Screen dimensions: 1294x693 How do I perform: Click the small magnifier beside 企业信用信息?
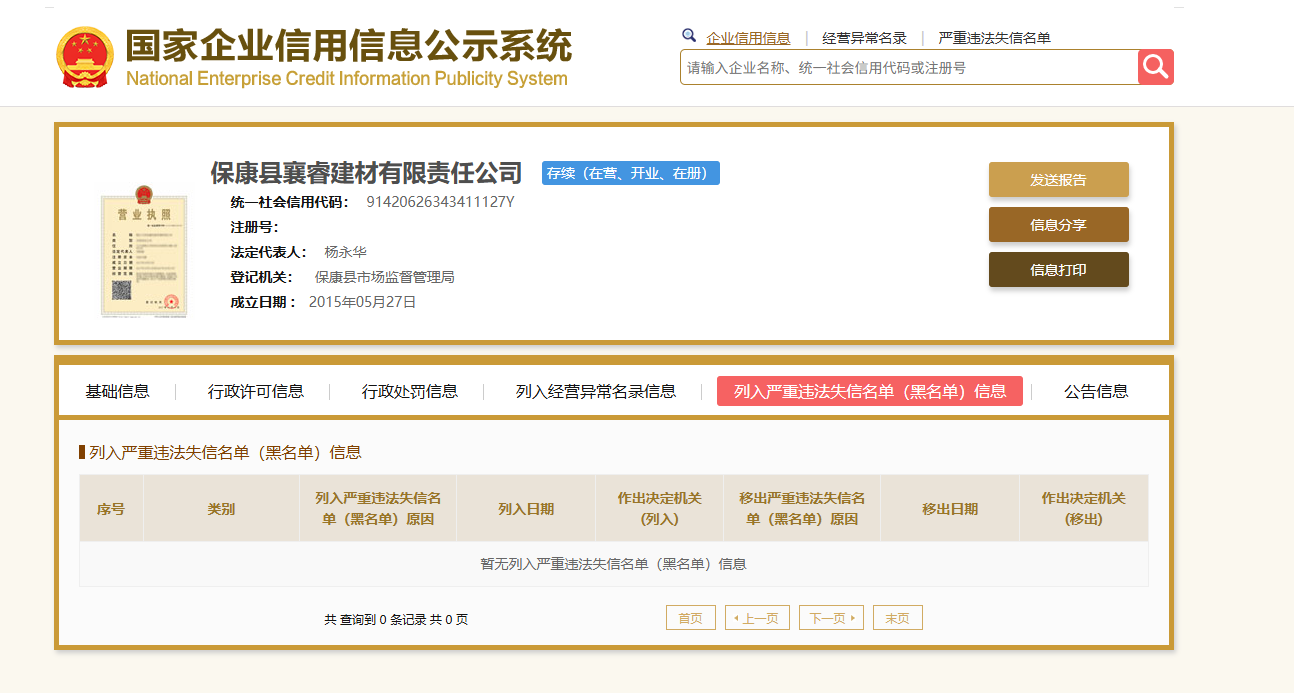pyautogui.click(x=689, y=35)
